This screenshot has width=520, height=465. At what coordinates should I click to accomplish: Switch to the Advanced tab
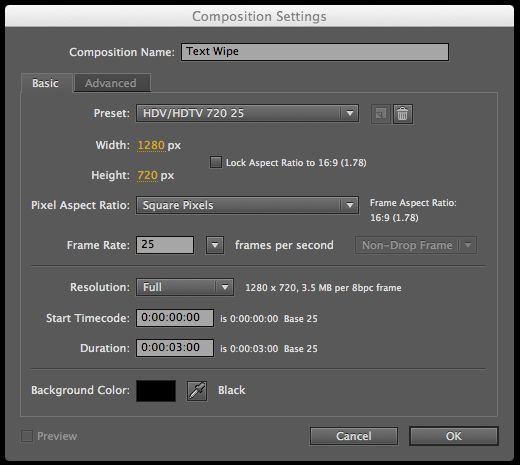point(112,83)
